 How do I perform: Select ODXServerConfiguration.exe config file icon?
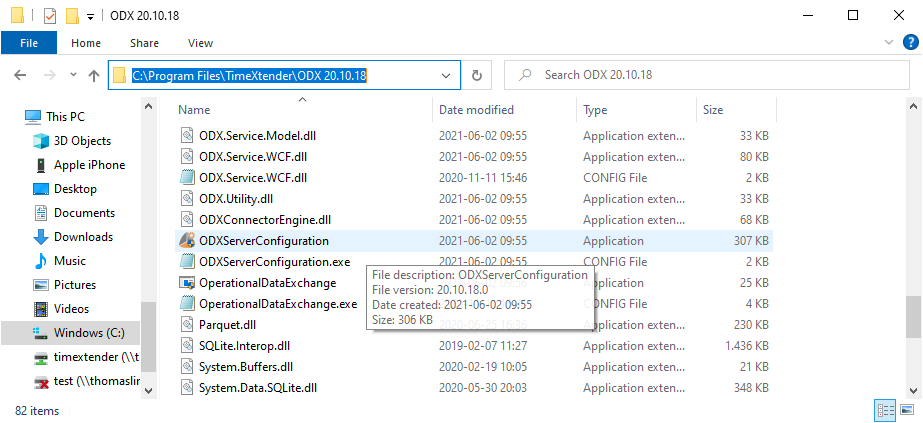[x=187, y=262]
